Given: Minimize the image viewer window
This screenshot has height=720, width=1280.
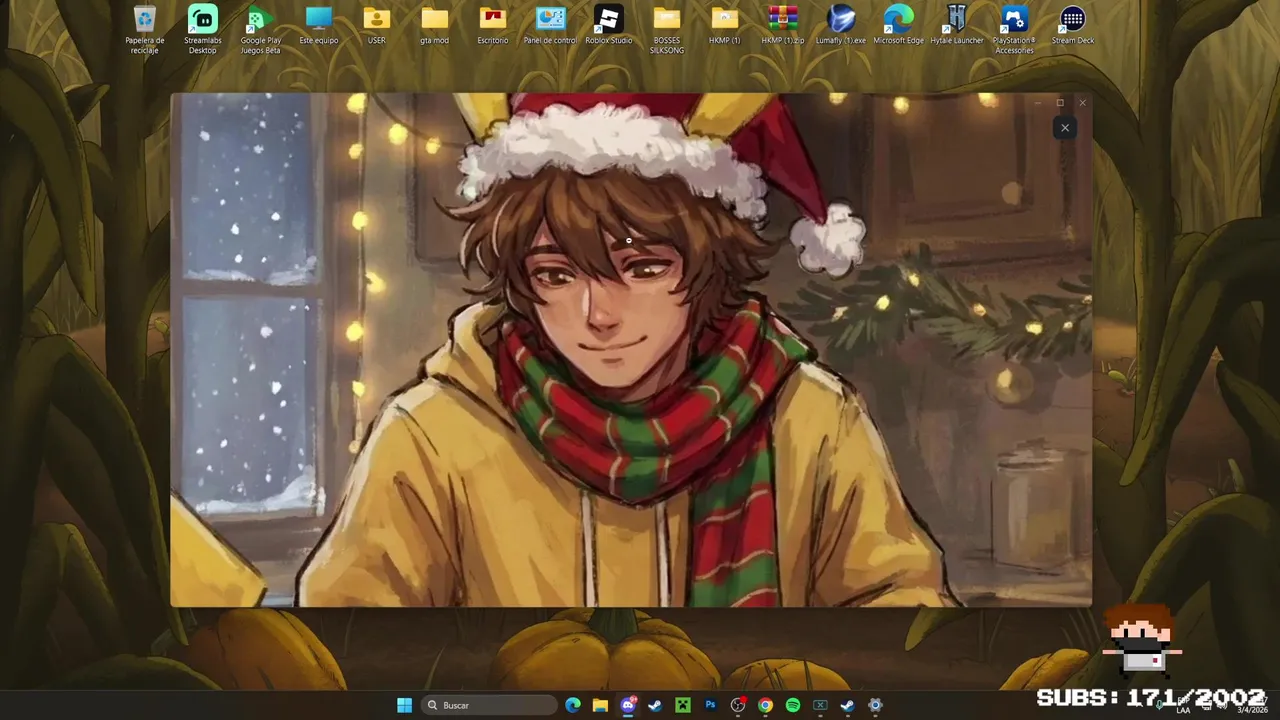Looking at the screenshot, I should tap(1038, 102).
